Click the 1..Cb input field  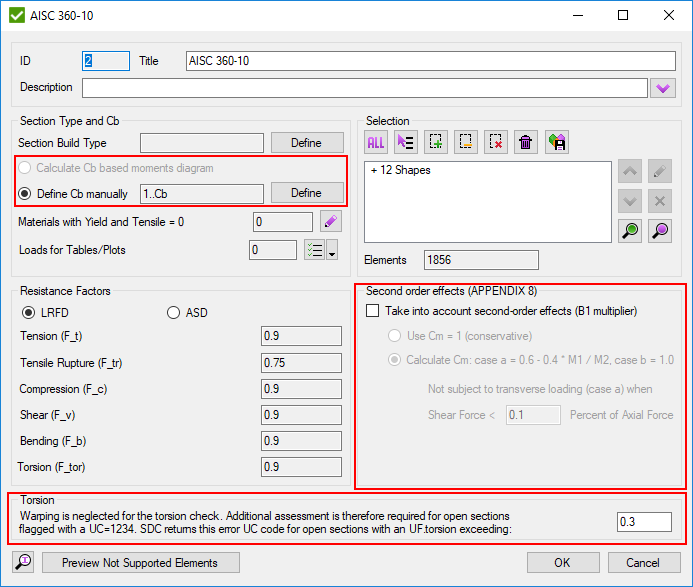coord(202,194)
